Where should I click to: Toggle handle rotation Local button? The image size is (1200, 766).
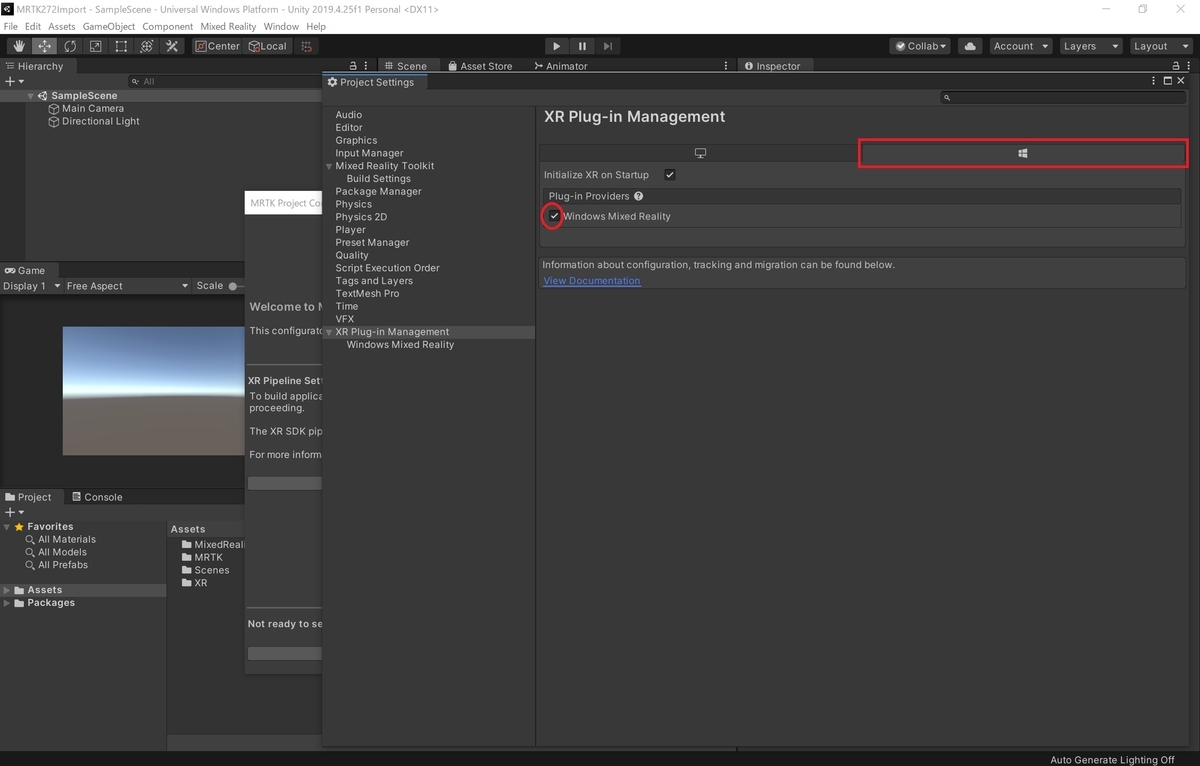click(268, 46)
